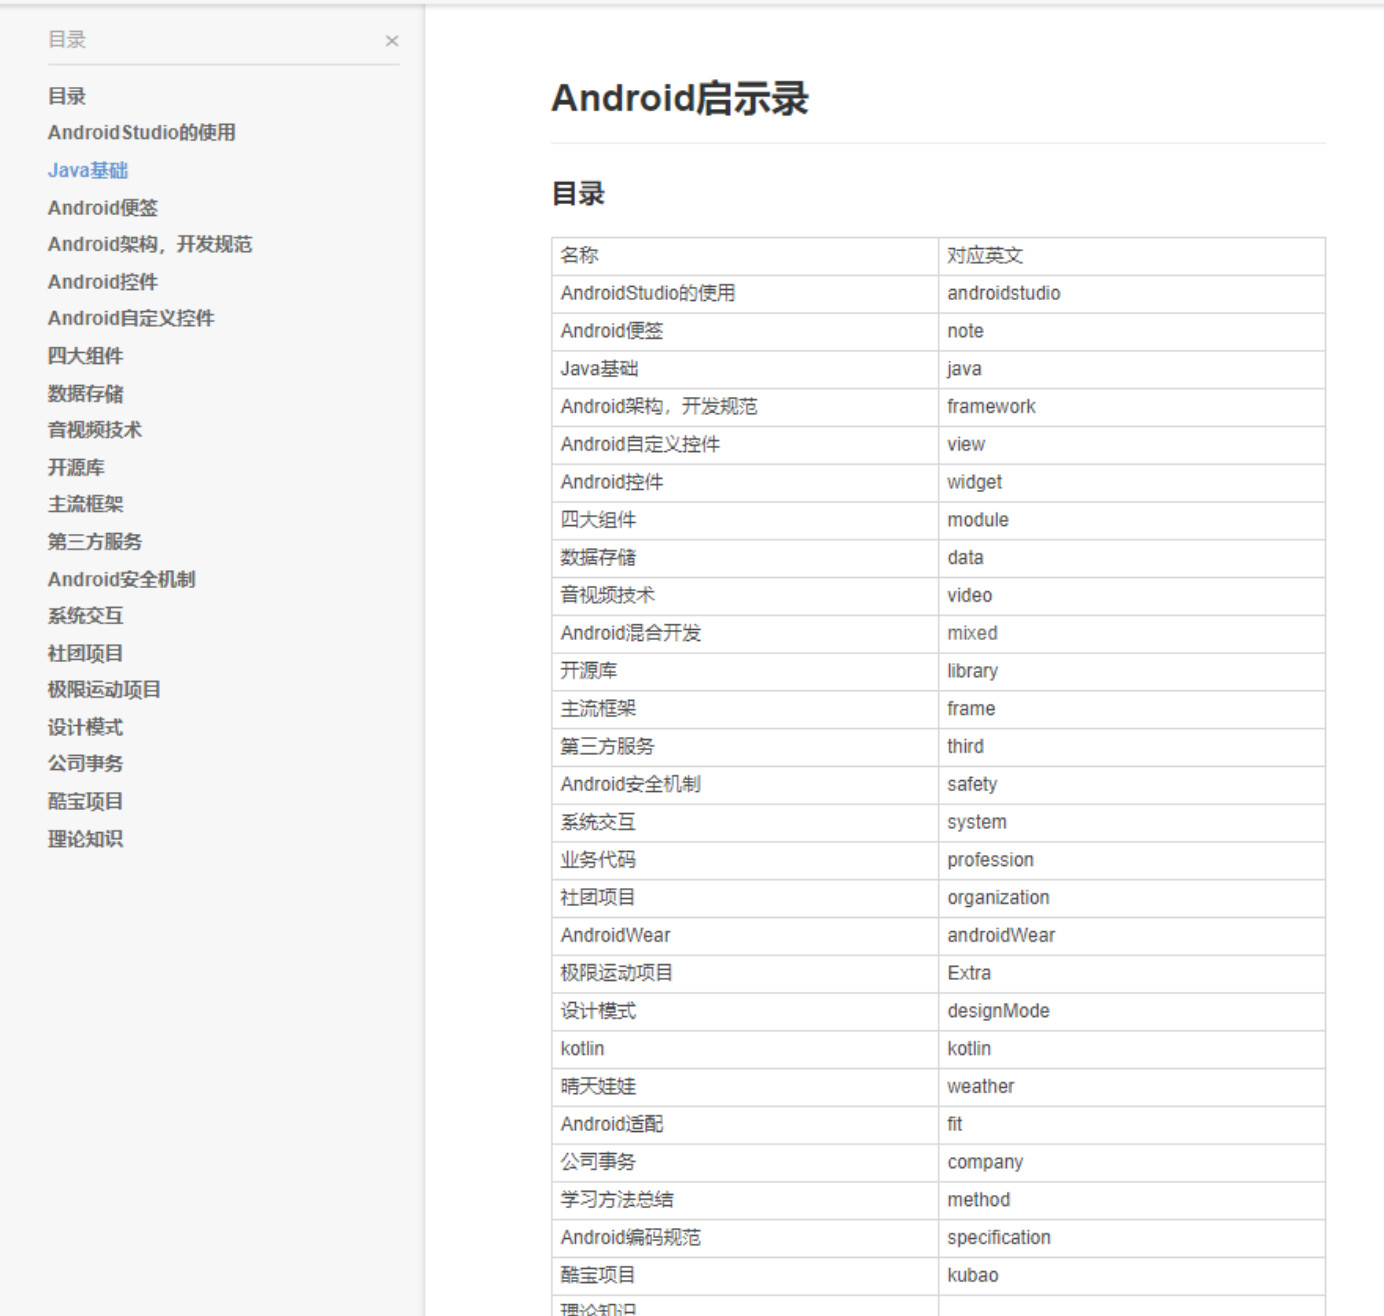1384x1316 pixels.
Task: Click 学习方法总结 table cell
Action: pyautogui.click(x=745, y=1201)
